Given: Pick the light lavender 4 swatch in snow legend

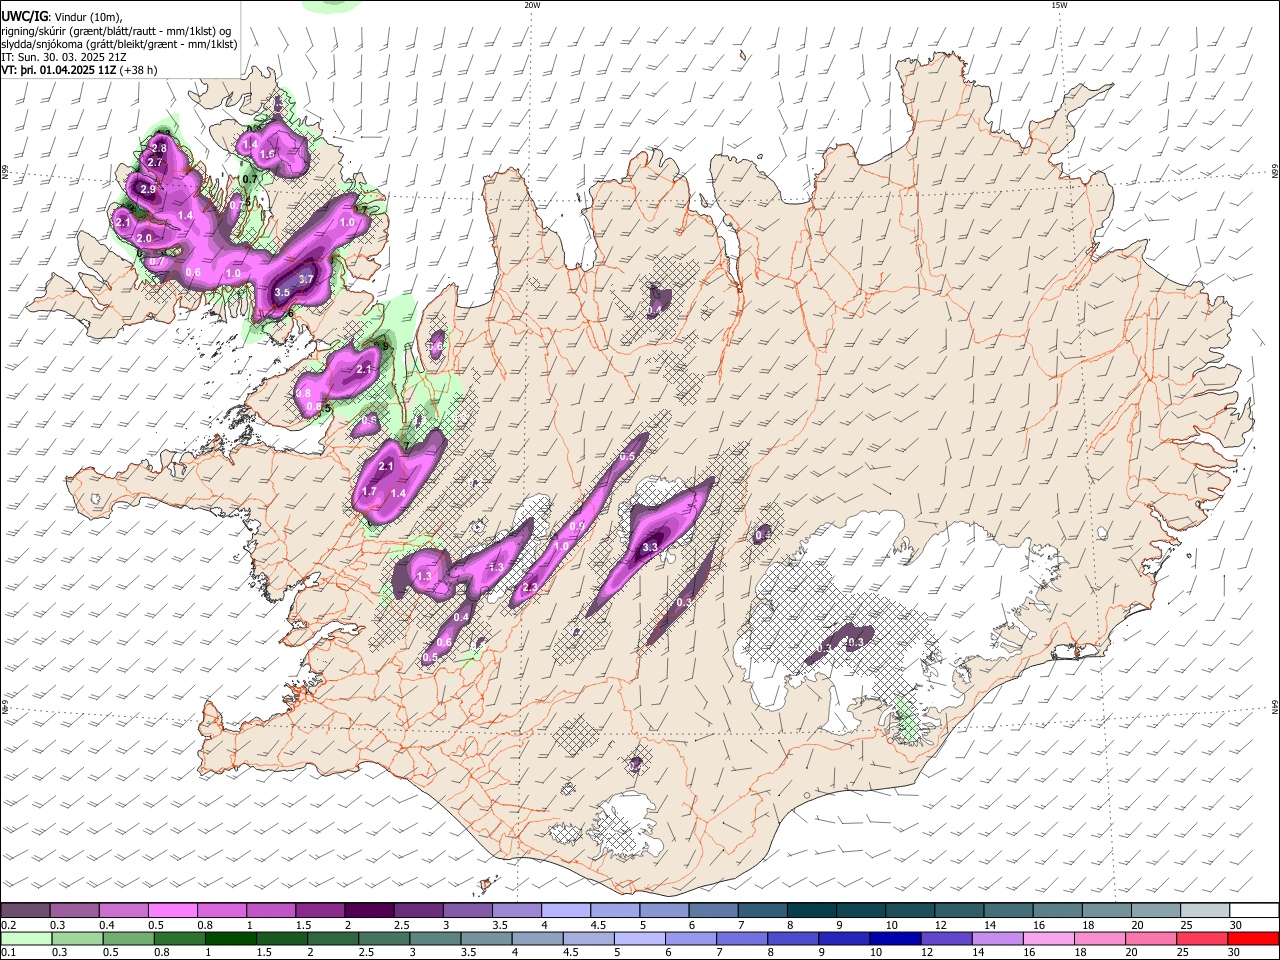Looking at the screenshot, I should pos(566,911).
